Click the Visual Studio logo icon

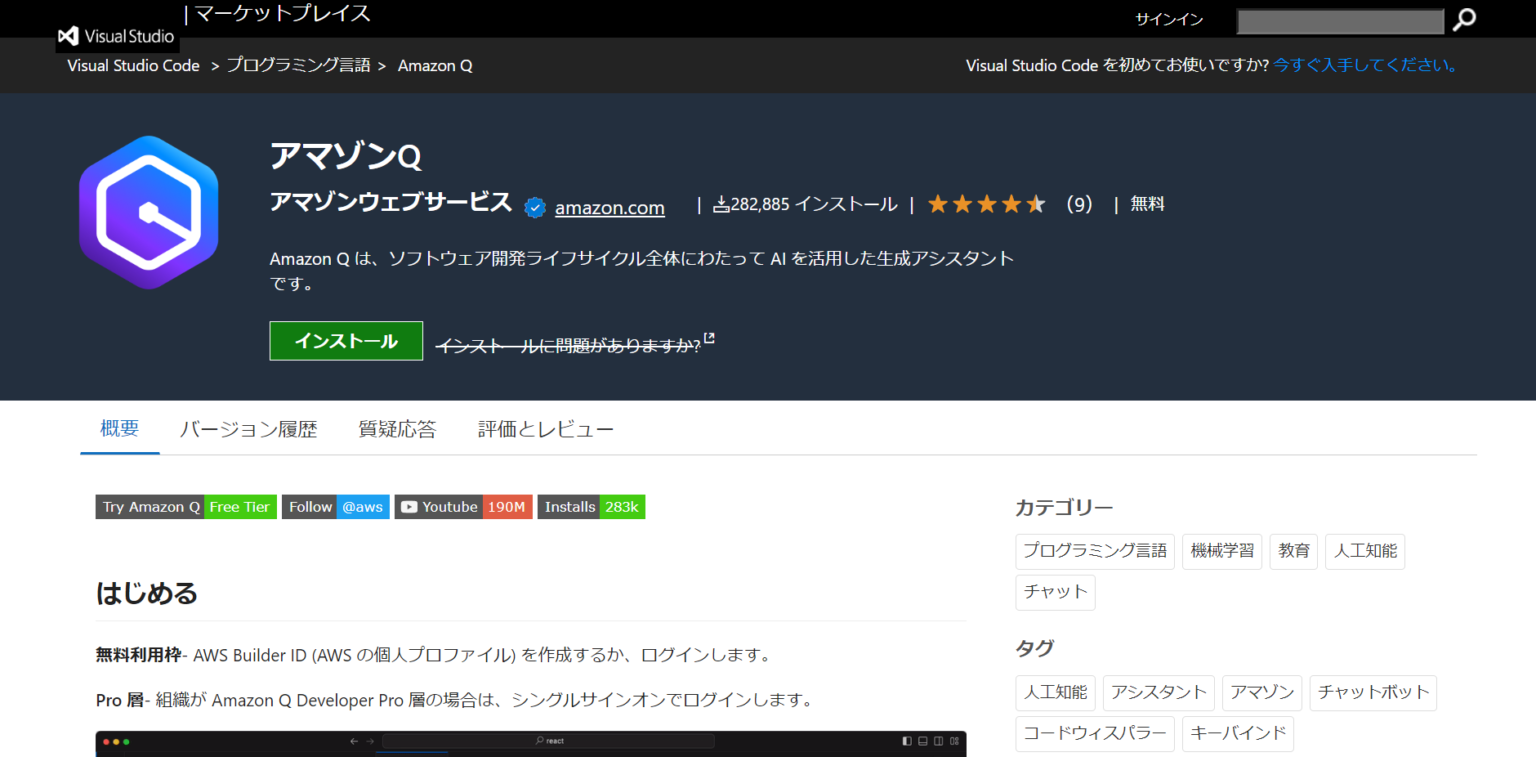[67, 36]
